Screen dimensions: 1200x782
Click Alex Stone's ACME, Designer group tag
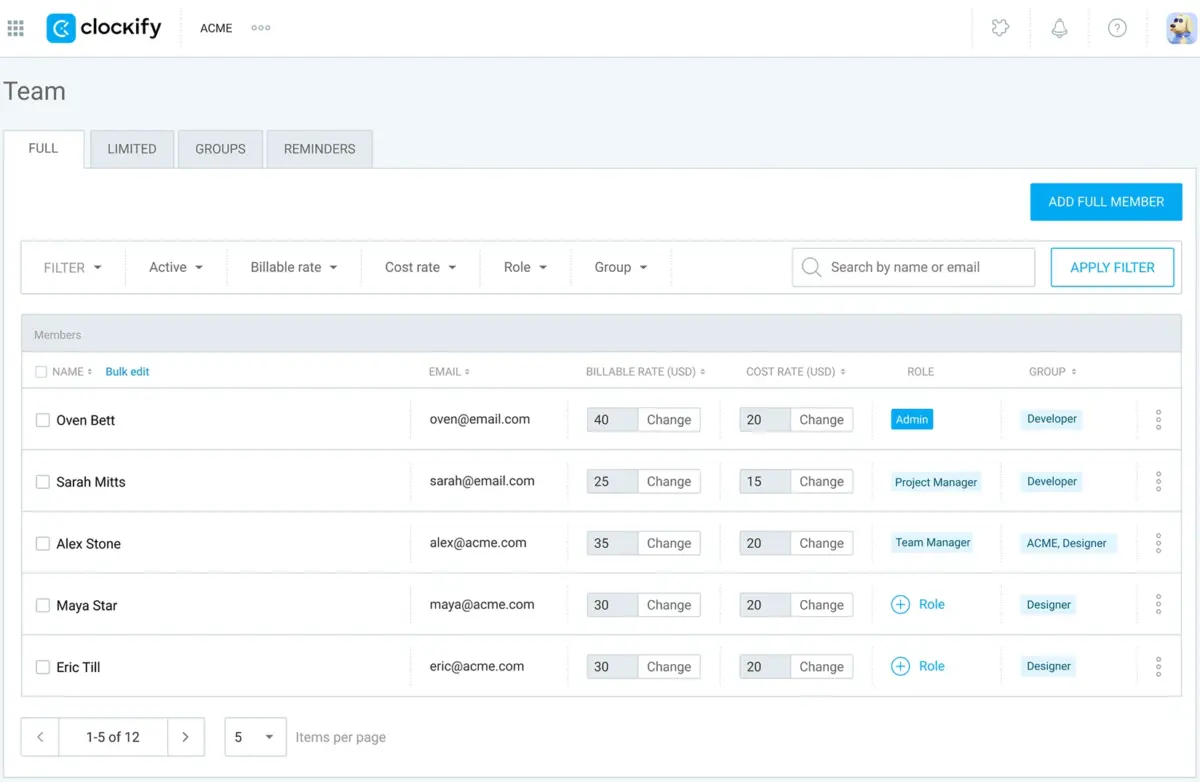(1067, 543)
